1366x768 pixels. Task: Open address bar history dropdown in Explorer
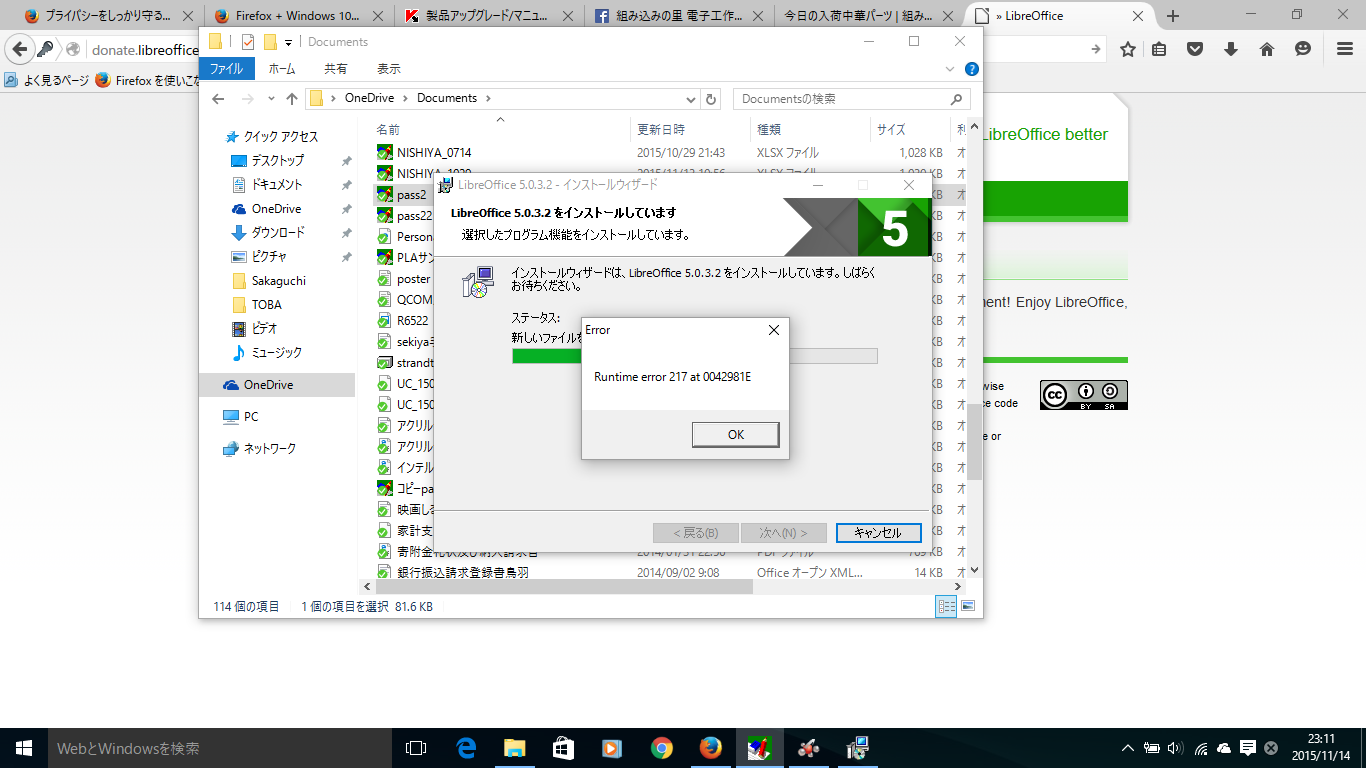pos(691,99)
